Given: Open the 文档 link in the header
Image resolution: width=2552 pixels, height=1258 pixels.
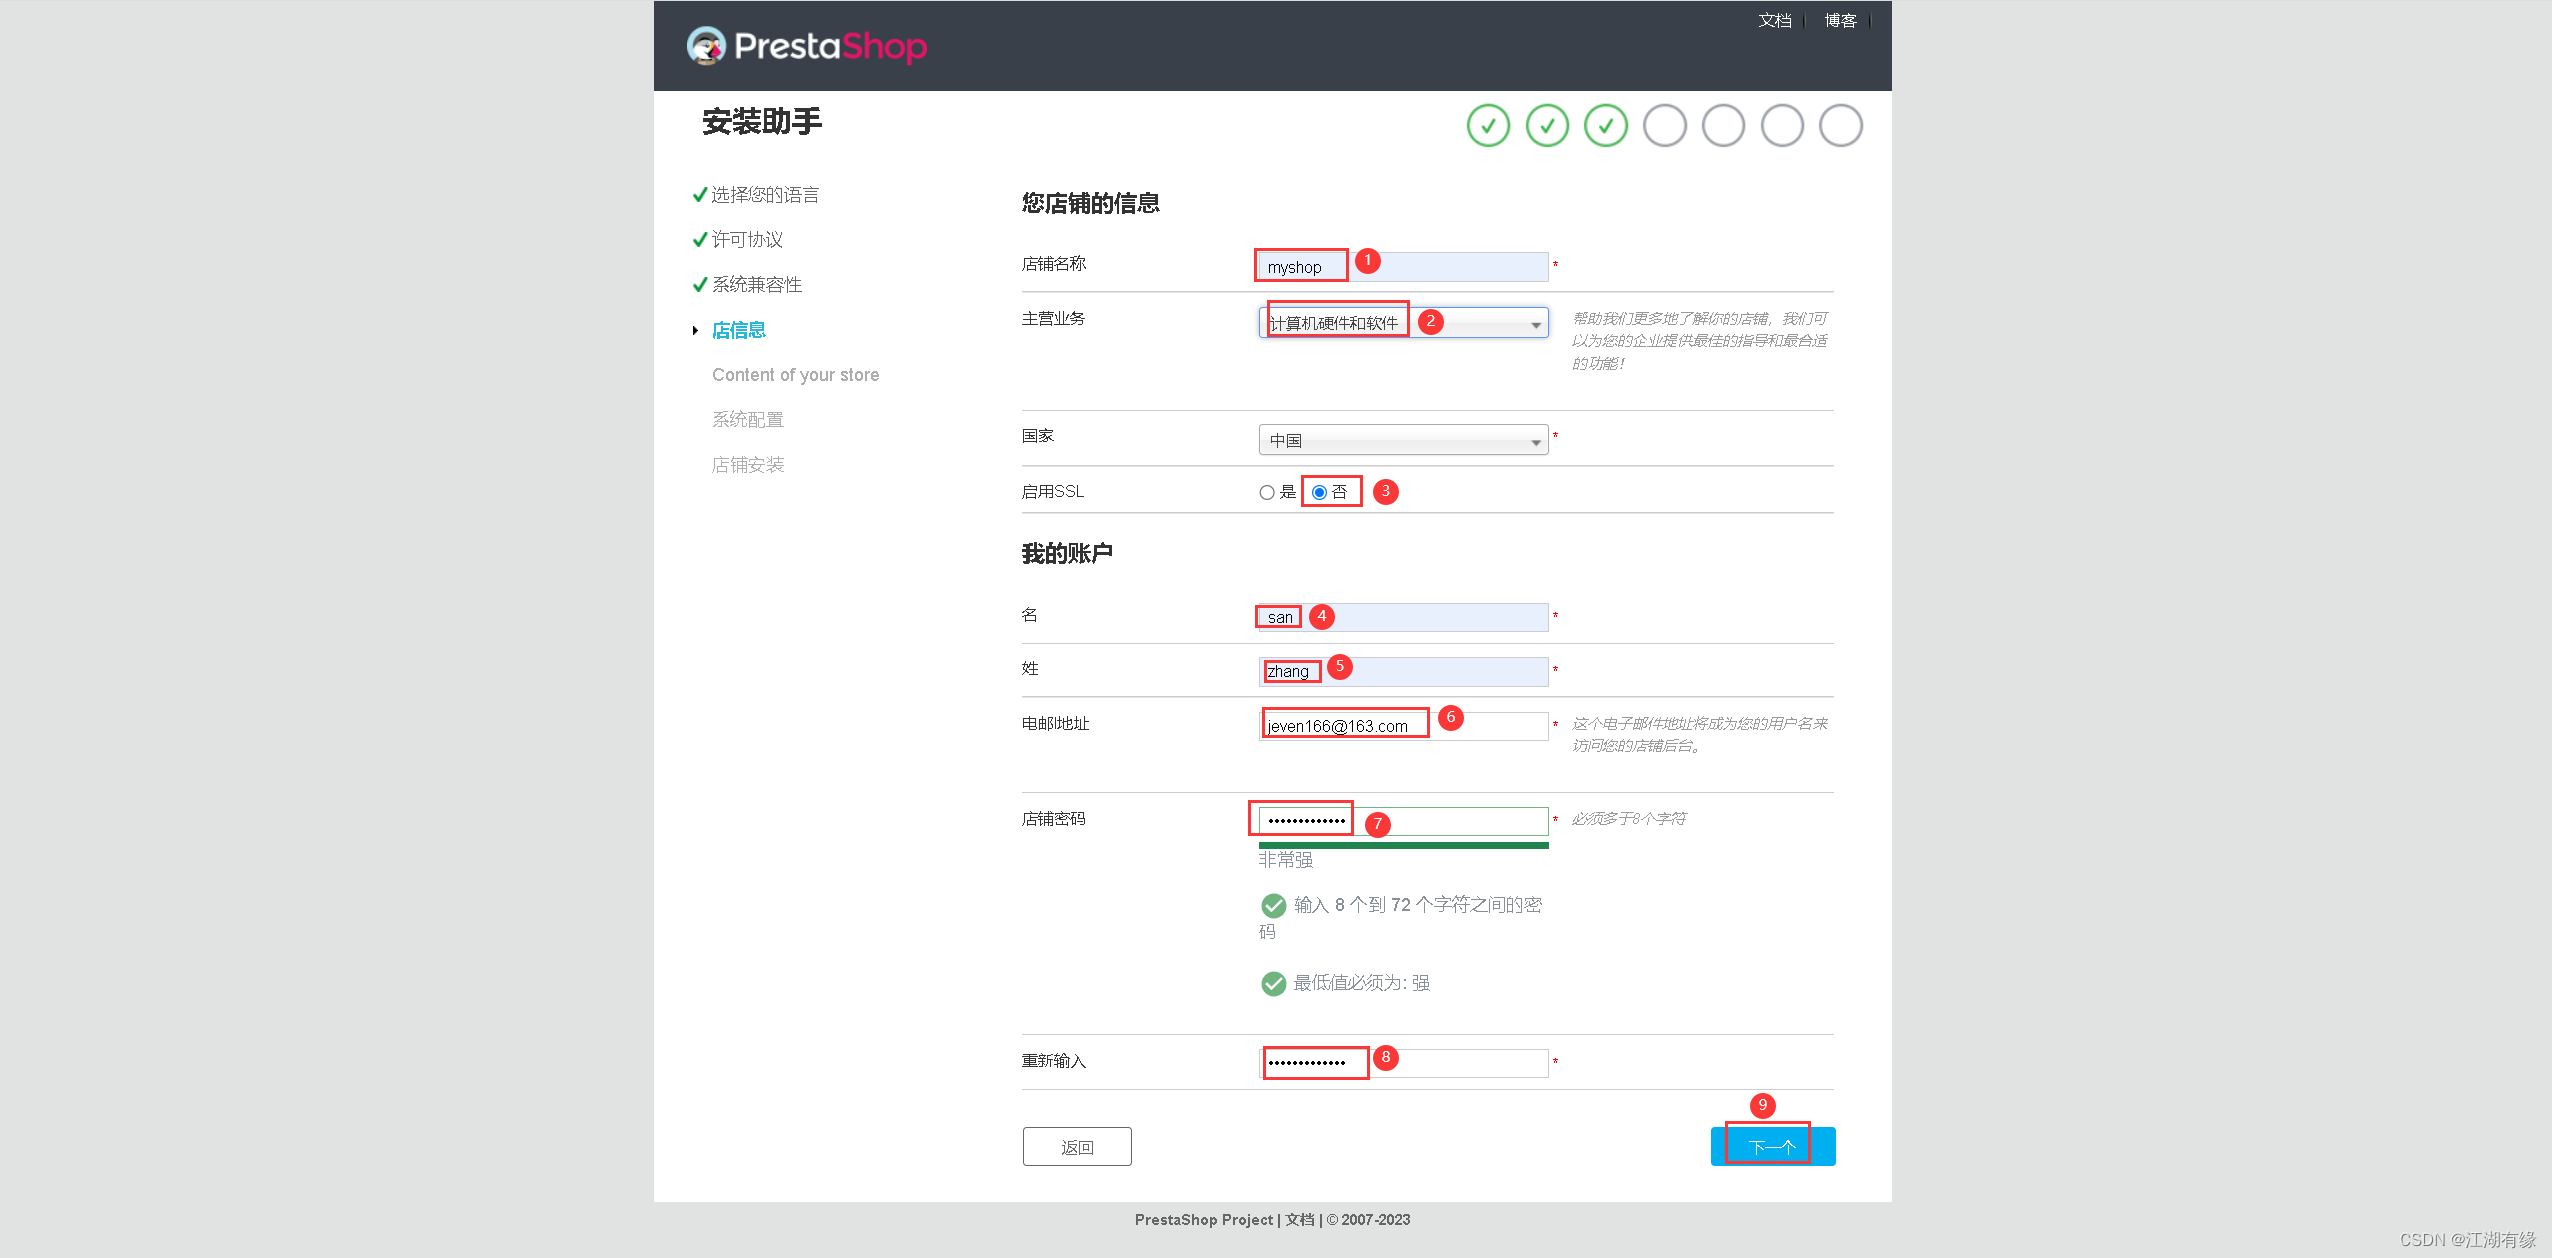Looking at the screenshot, I should (1775, 20).
